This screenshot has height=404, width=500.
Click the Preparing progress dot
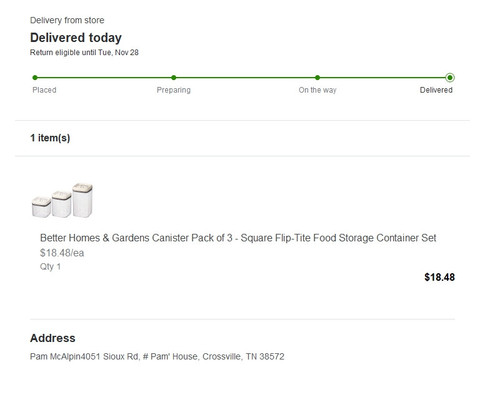174,78
